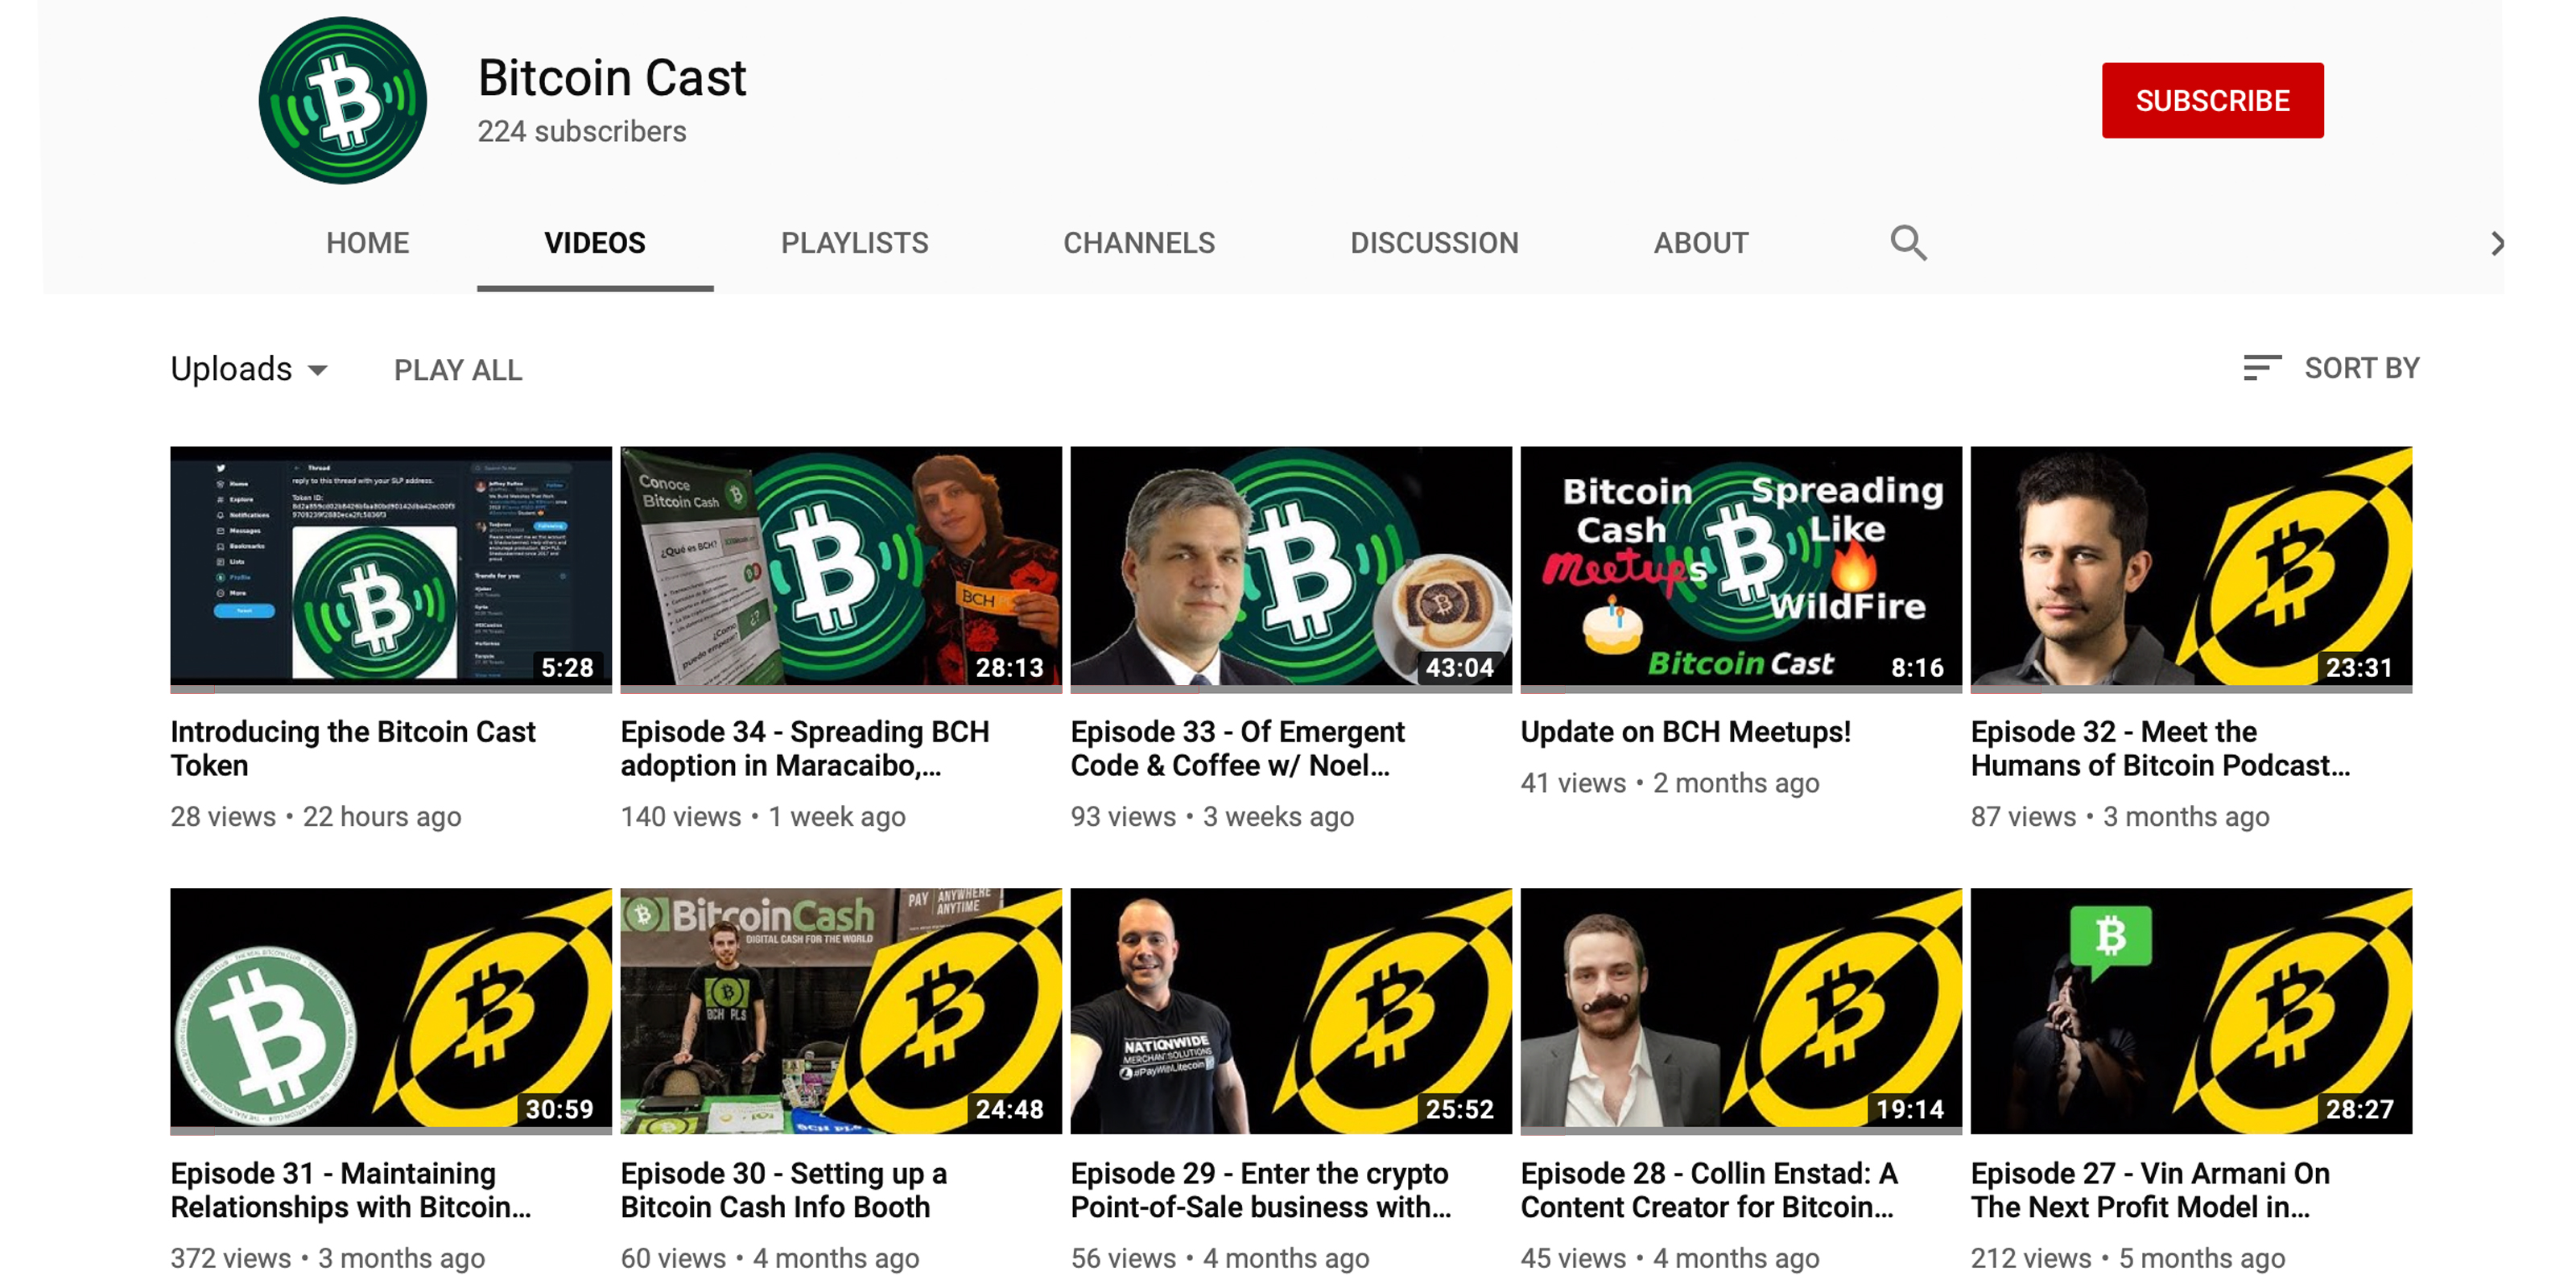Open the Channels tab
This screenshot has height=1288, width=2576.
click(1139, 243)
